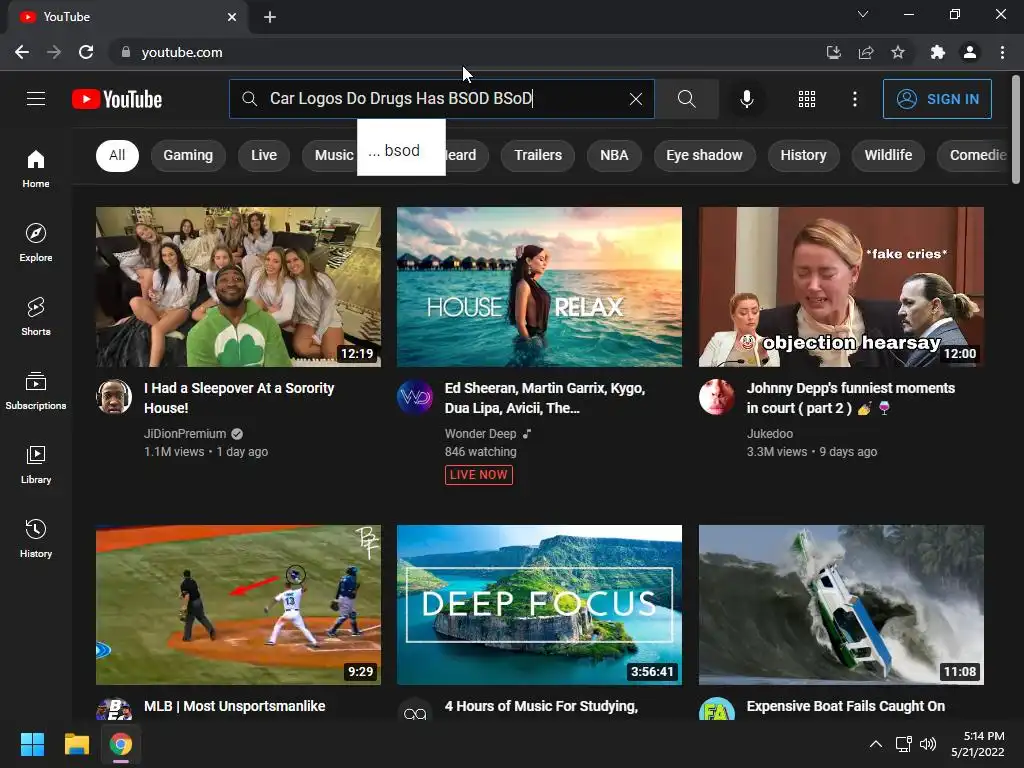Go forward with the browser forward arrow
The image size is (1024, 768).
[54, 52]
